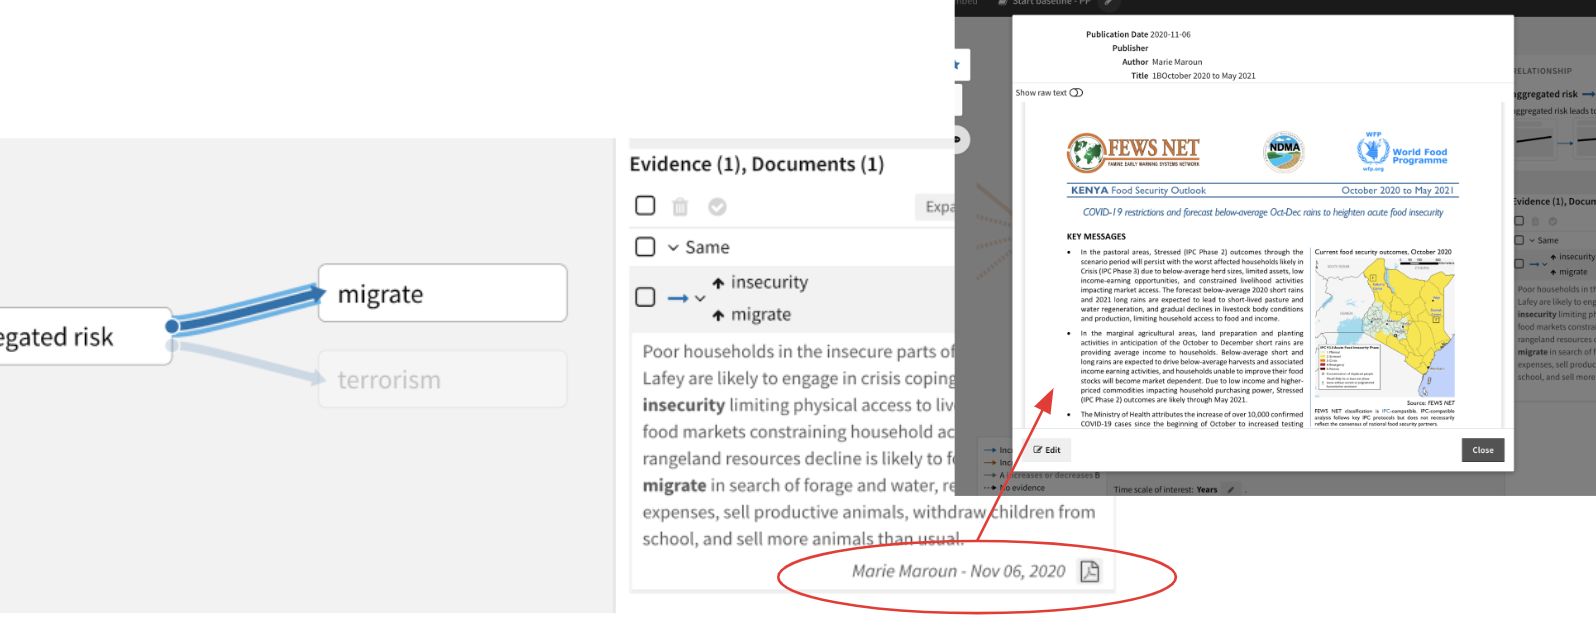Click the title 1BOctober 2020 to May 2021
This screenshot has height=626, width=1596.
click(x=1203, y=76)
